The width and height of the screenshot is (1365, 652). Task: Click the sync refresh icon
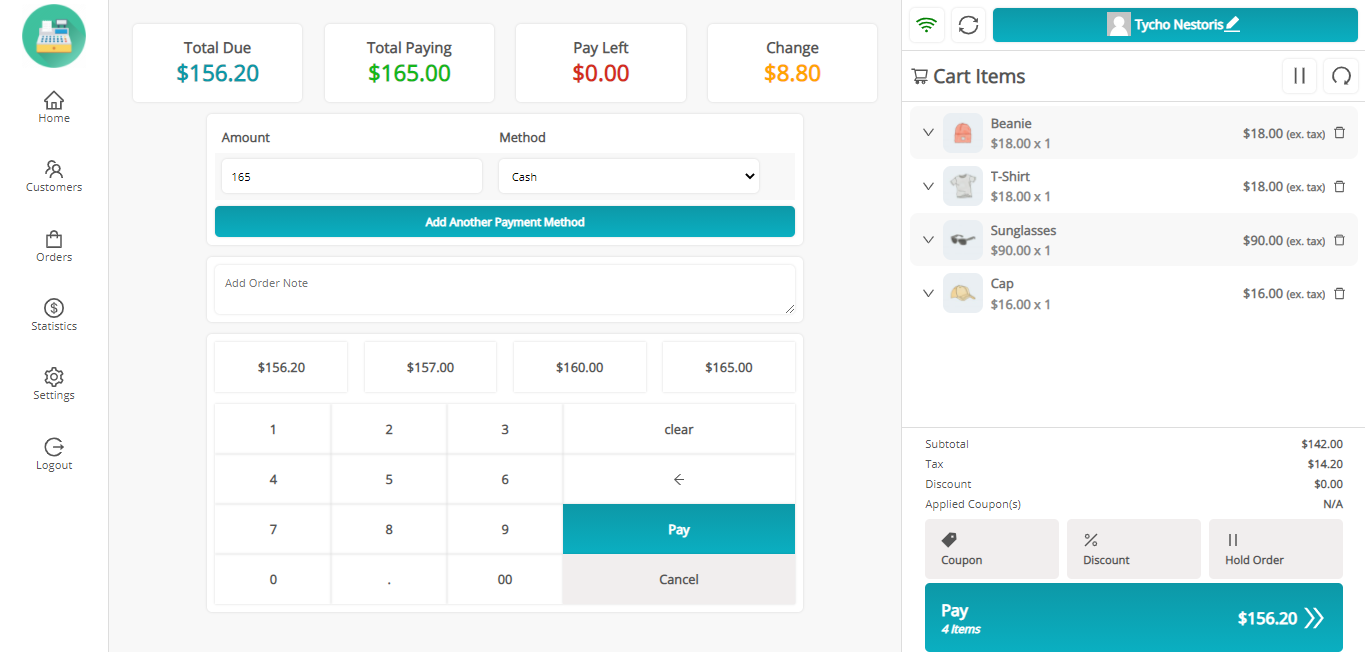click(968, 25)
